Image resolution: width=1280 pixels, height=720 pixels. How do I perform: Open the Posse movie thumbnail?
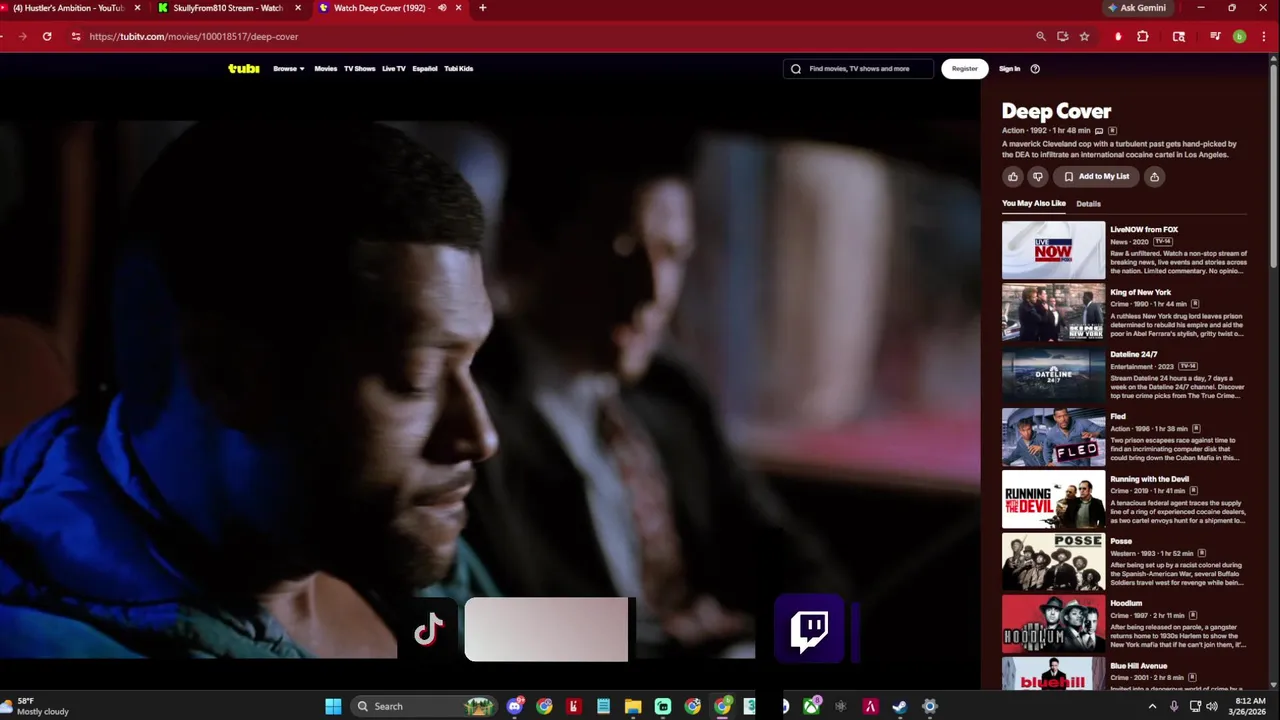1054,562
